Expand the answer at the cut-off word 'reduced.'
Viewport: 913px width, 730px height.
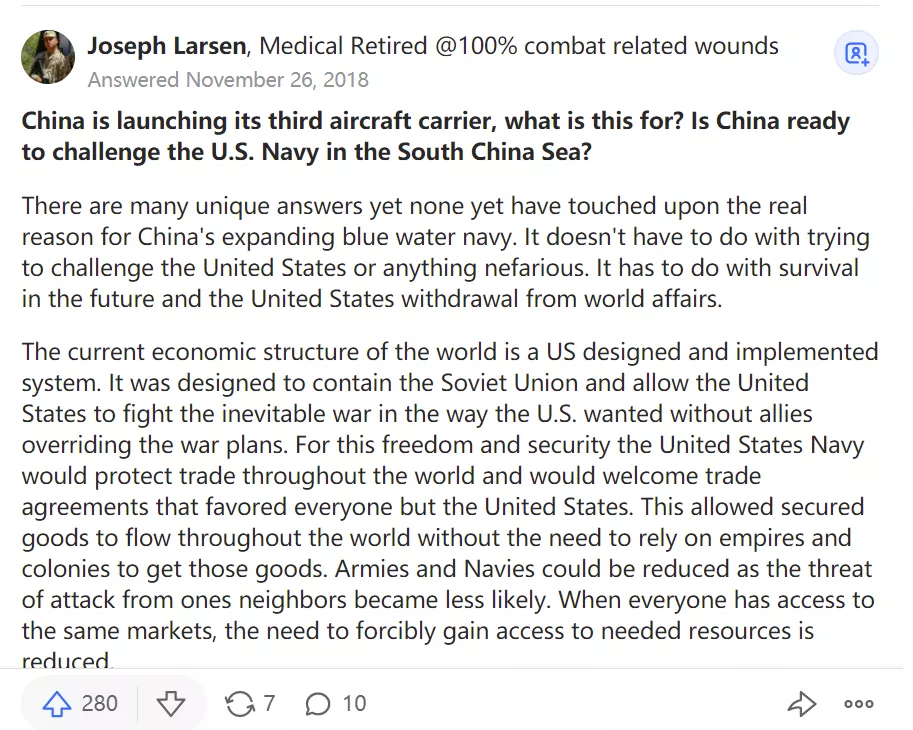tap(68, 661)
